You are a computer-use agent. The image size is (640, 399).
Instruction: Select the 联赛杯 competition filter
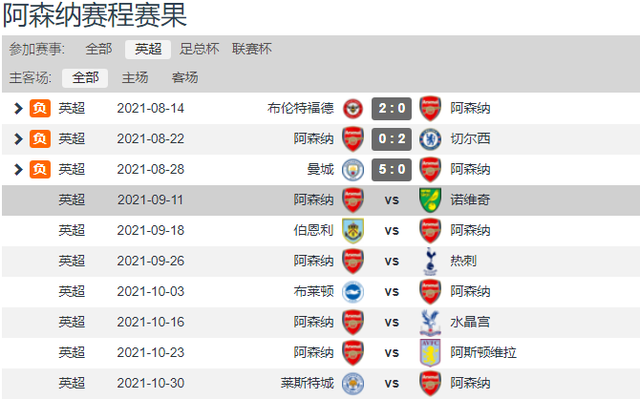tap(251, 49)
